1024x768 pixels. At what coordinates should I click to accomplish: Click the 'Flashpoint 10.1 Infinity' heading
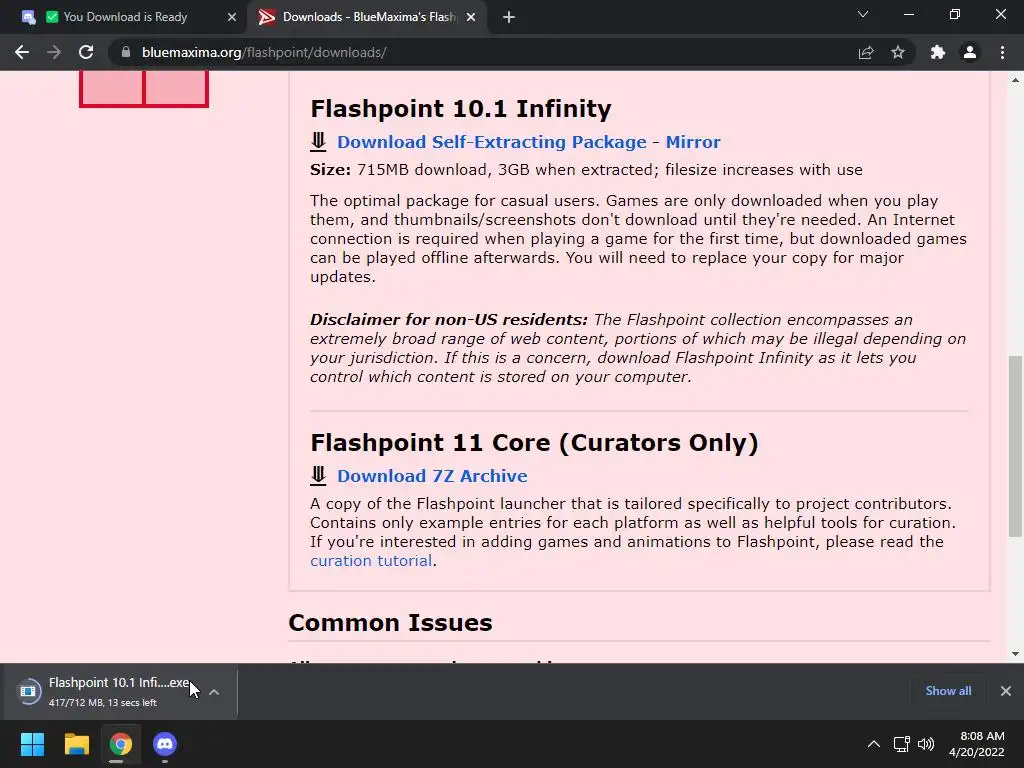461,108
